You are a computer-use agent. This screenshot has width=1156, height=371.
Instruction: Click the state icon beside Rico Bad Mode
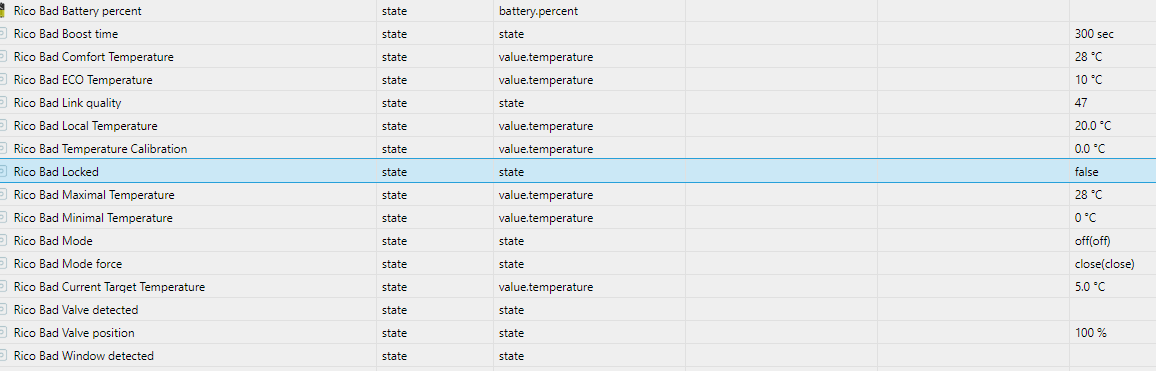tap(3, 240)
